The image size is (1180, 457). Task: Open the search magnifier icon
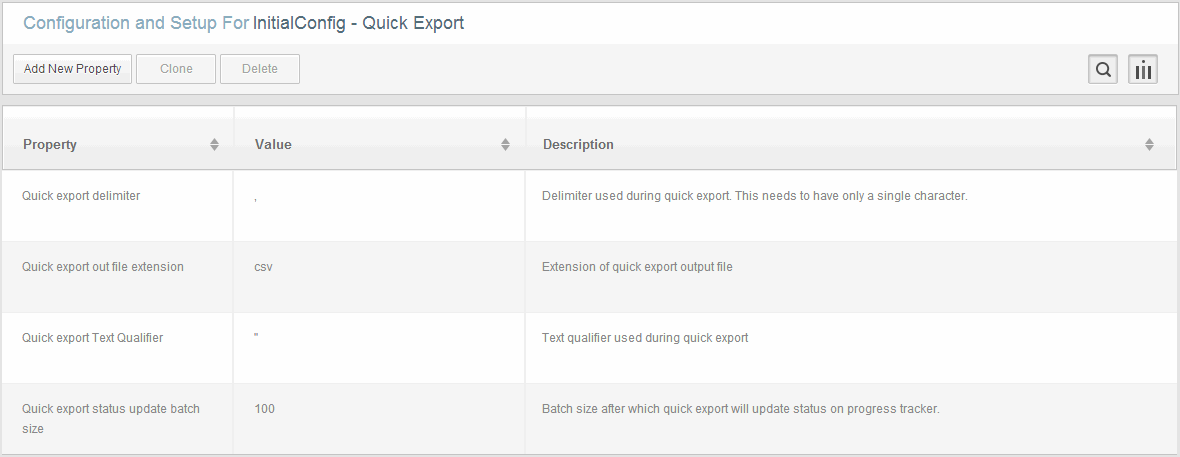[x=1102, y=69]
